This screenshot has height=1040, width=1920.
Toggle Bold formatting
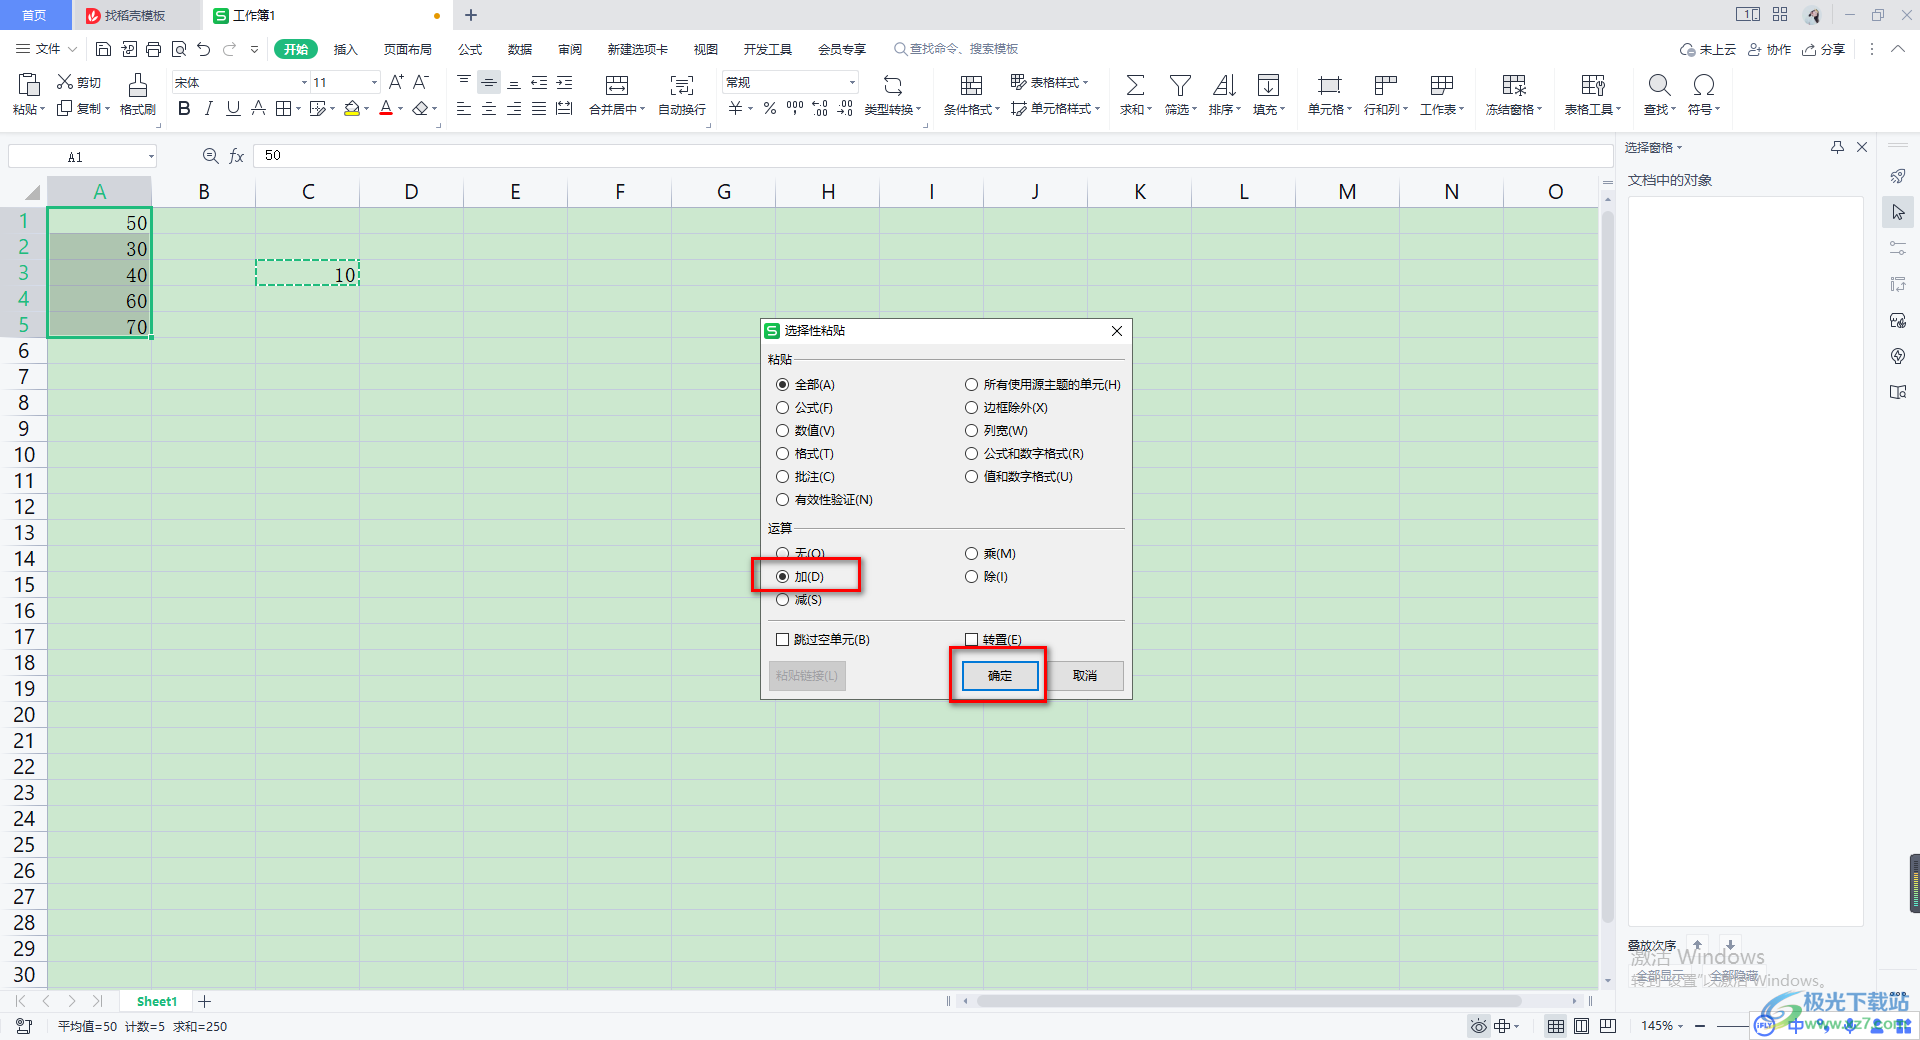[x=184, y=109]
